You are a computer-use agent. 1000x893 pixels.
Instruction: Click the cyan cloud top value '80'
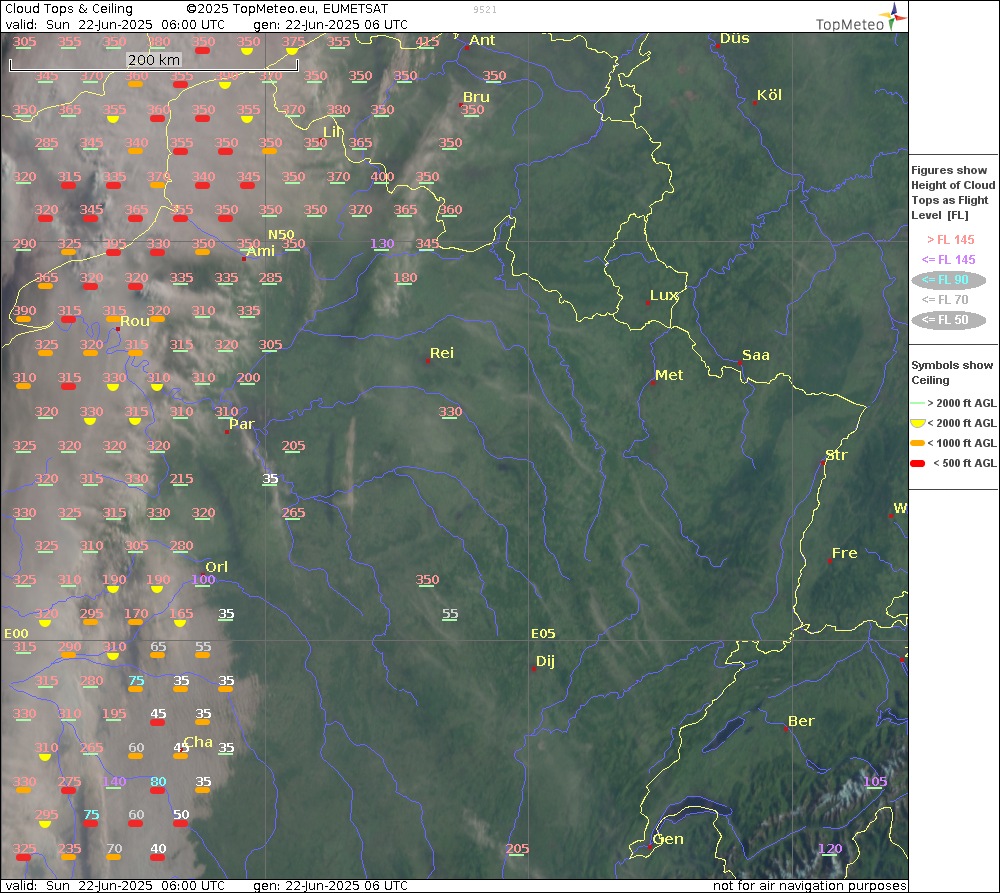point(158,781)
